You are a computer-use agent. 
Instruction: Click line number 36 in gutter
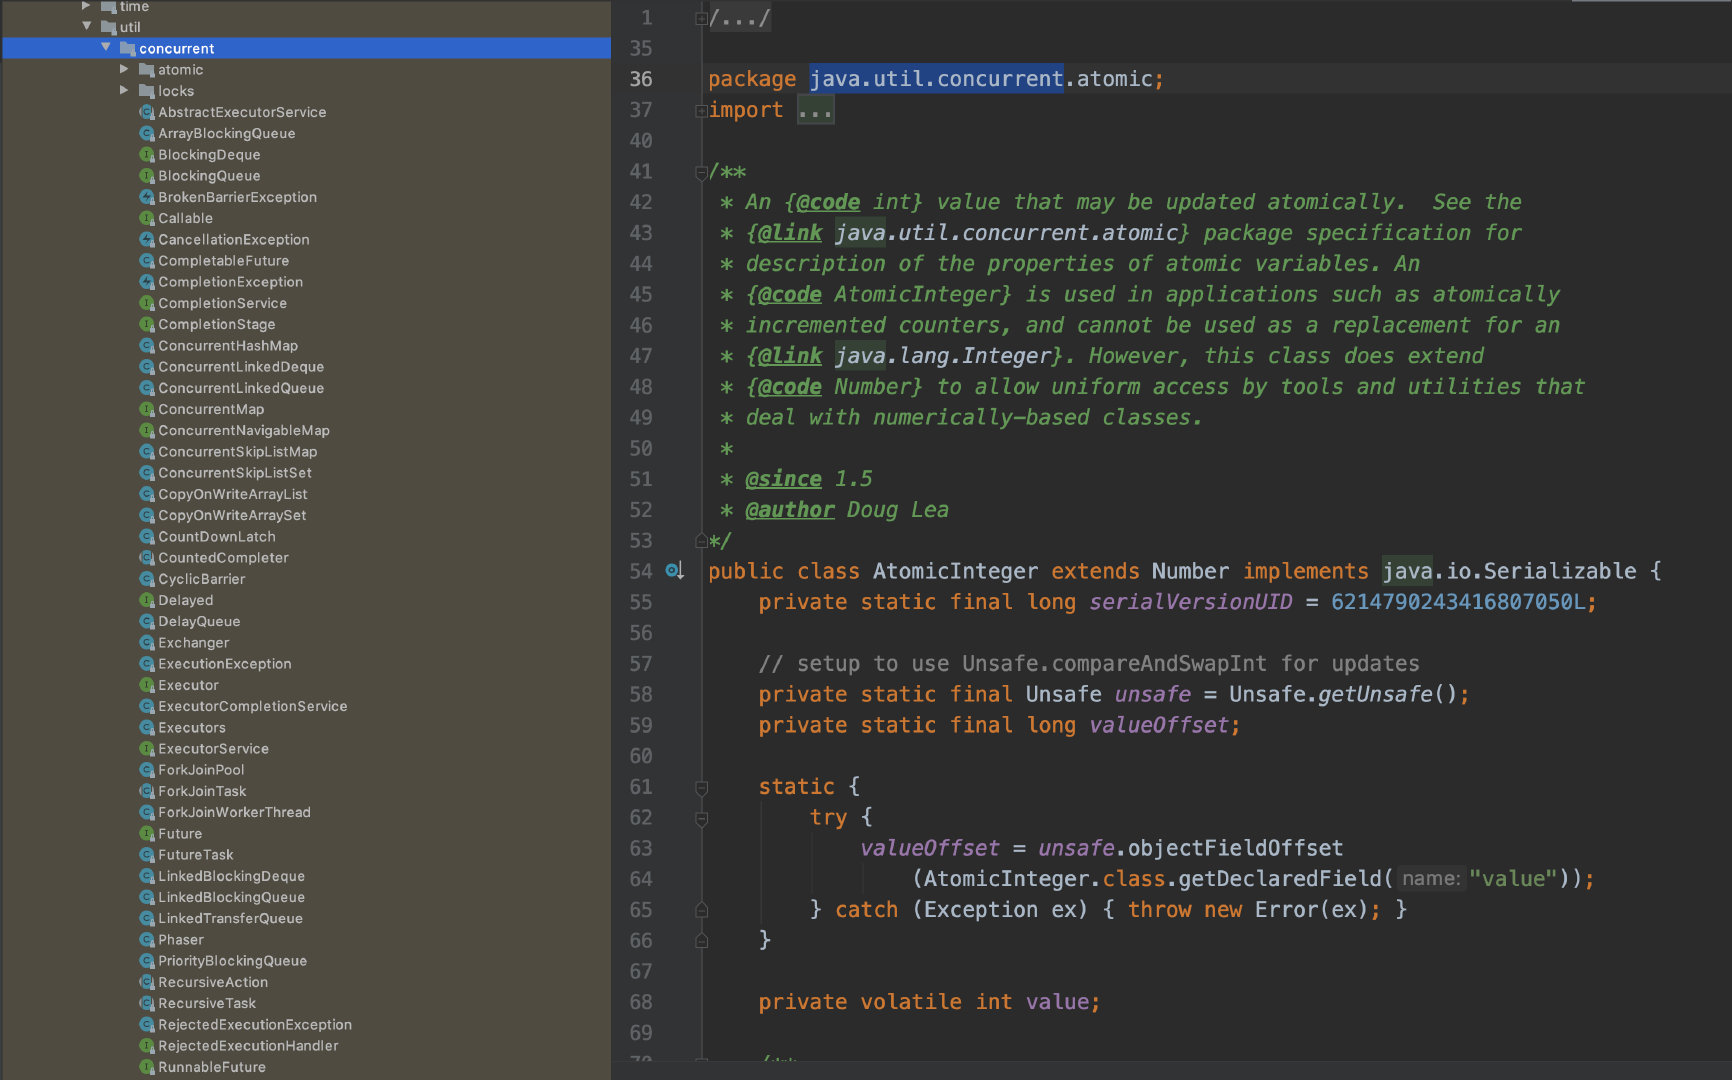point(641,79)
